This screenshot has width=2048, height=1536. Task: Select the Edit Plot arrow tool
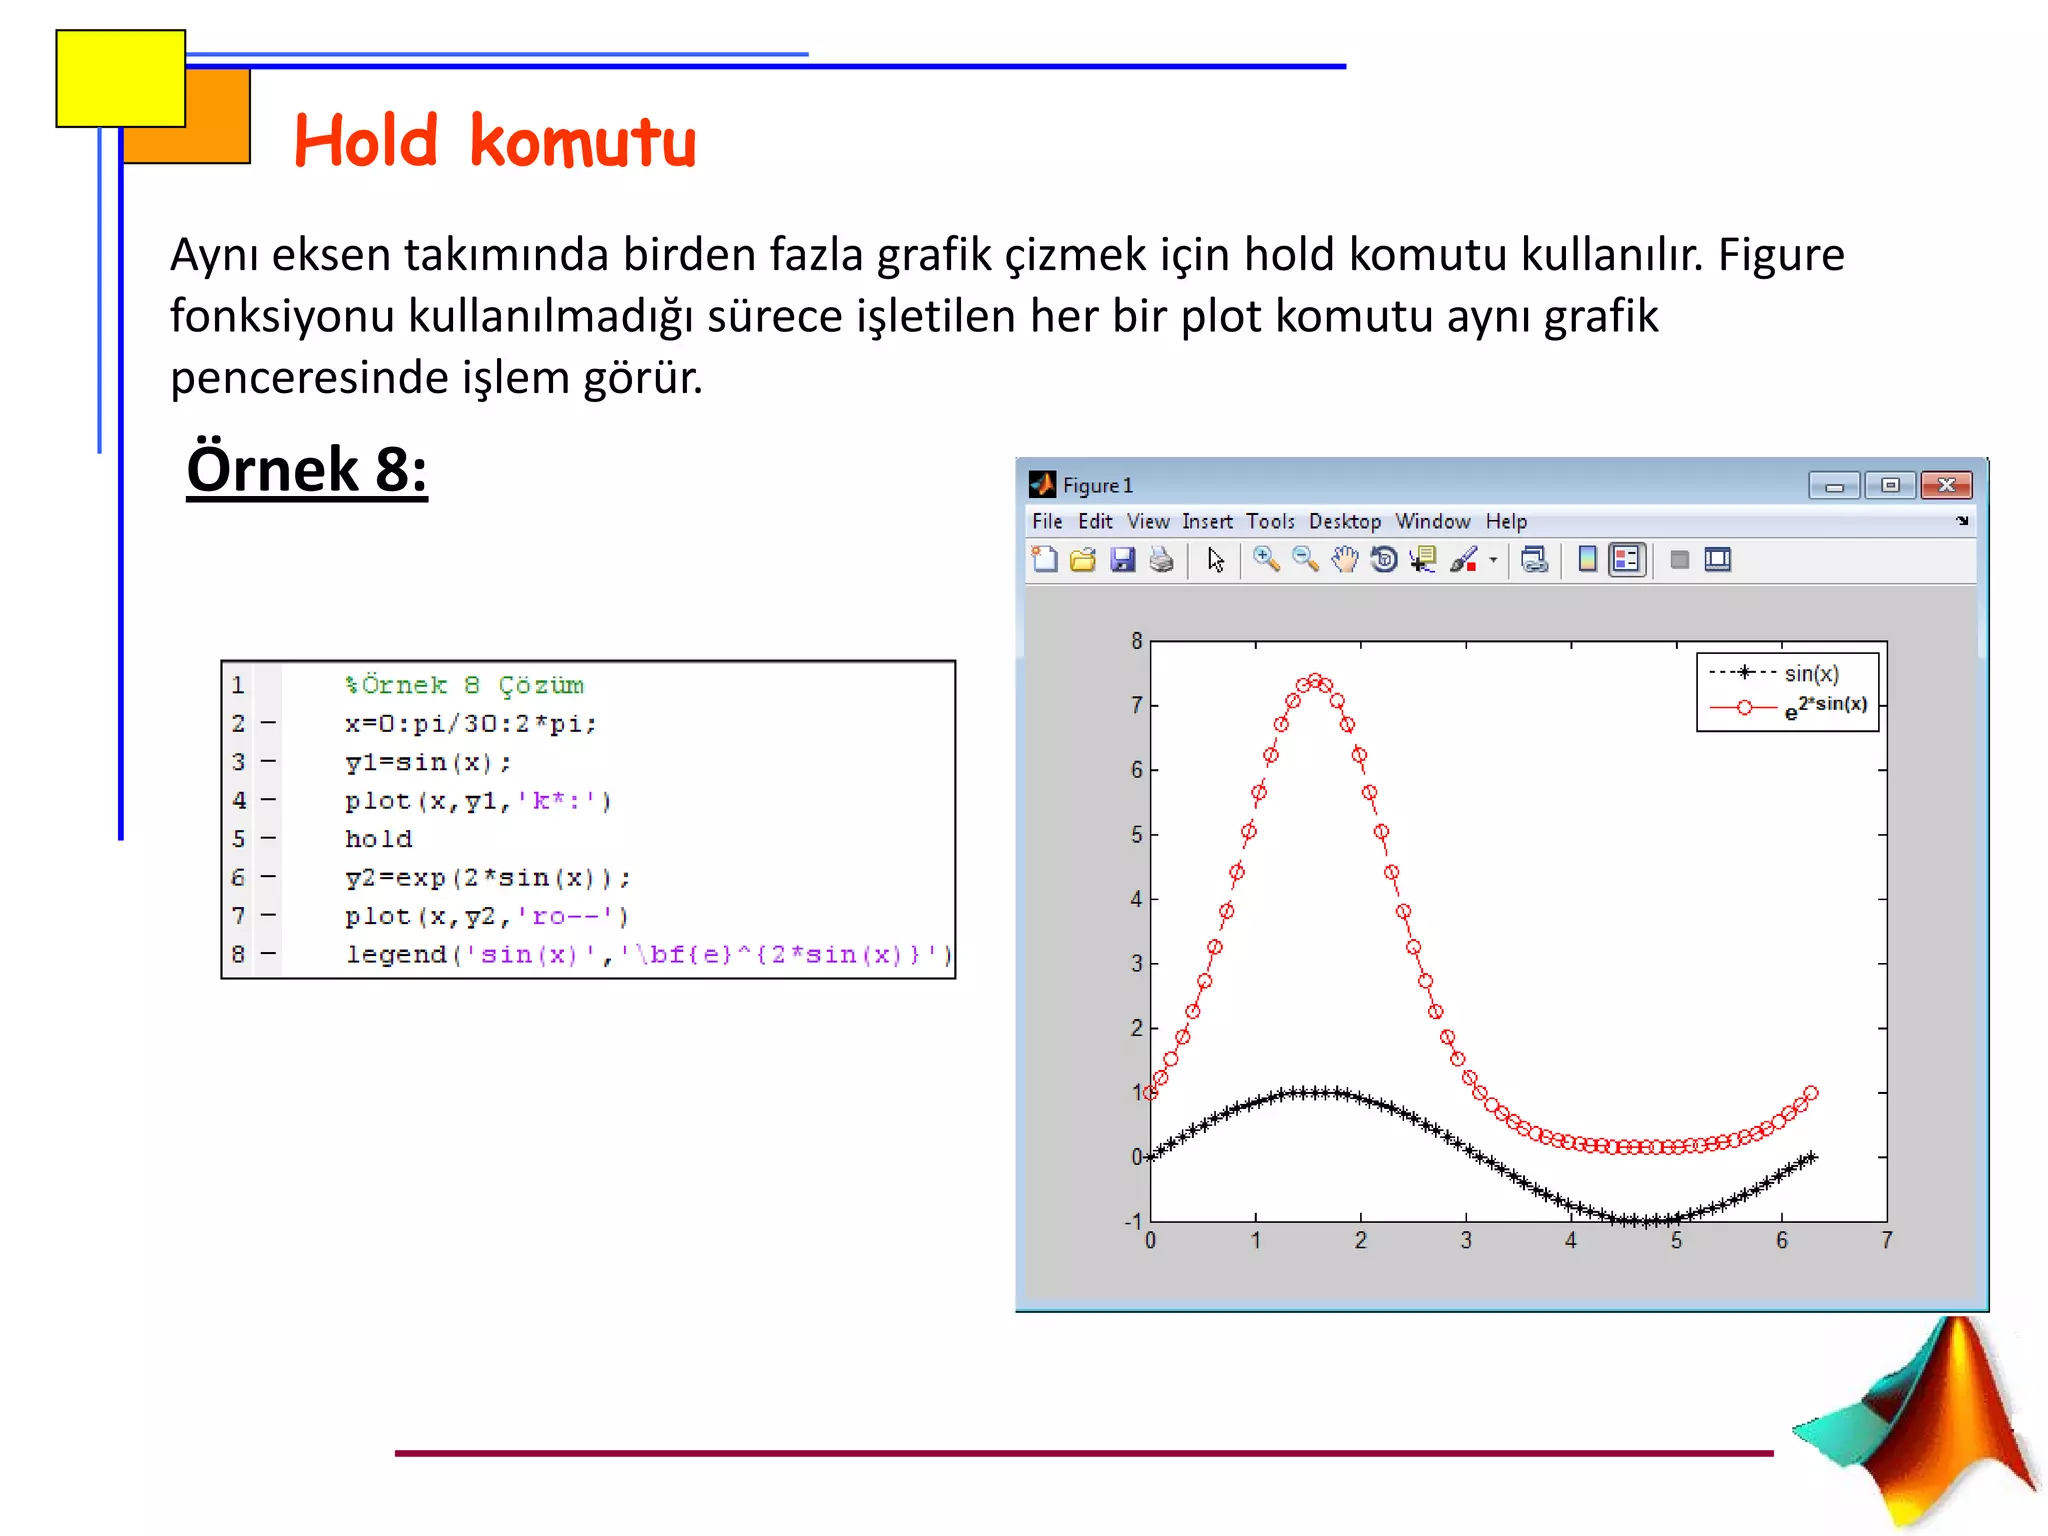[x=1216, y=560]
